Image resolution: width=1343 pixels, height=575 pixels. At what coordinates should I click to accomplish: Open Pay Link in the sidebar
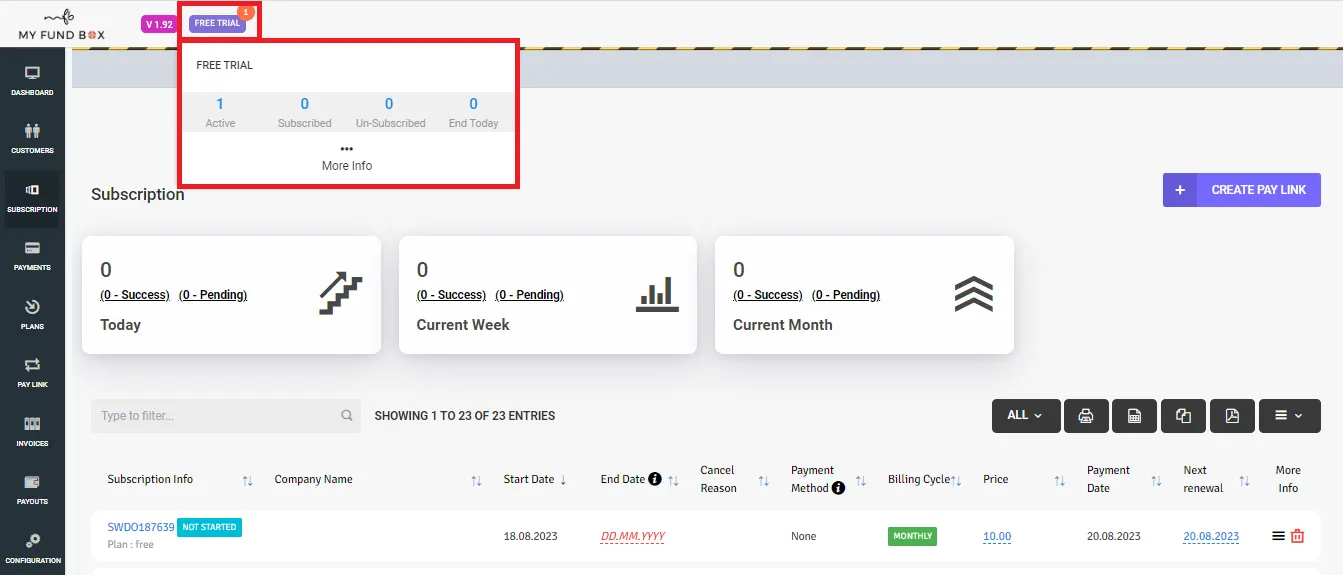point(32,373)
